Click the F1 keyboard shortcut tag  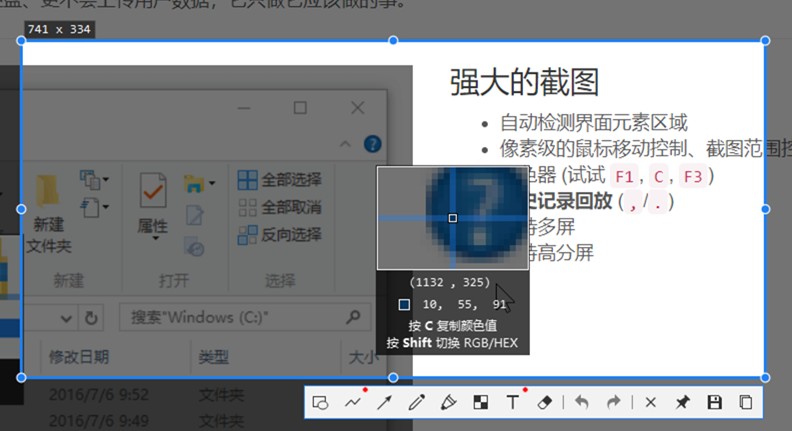point(624,176)
